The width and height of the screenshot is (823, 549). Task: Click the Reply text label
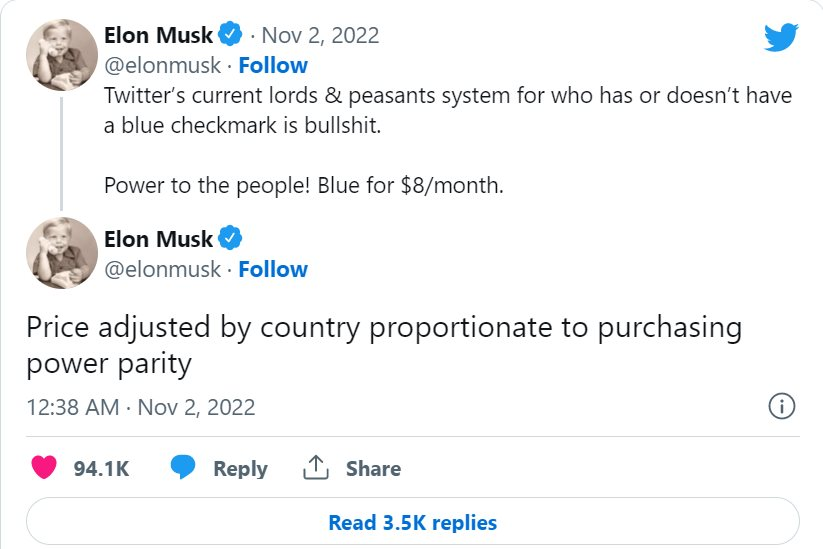point(240,468)
